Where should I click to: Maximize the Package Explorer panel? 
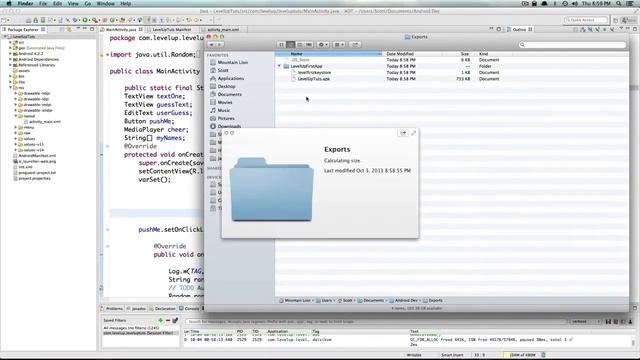92,29
